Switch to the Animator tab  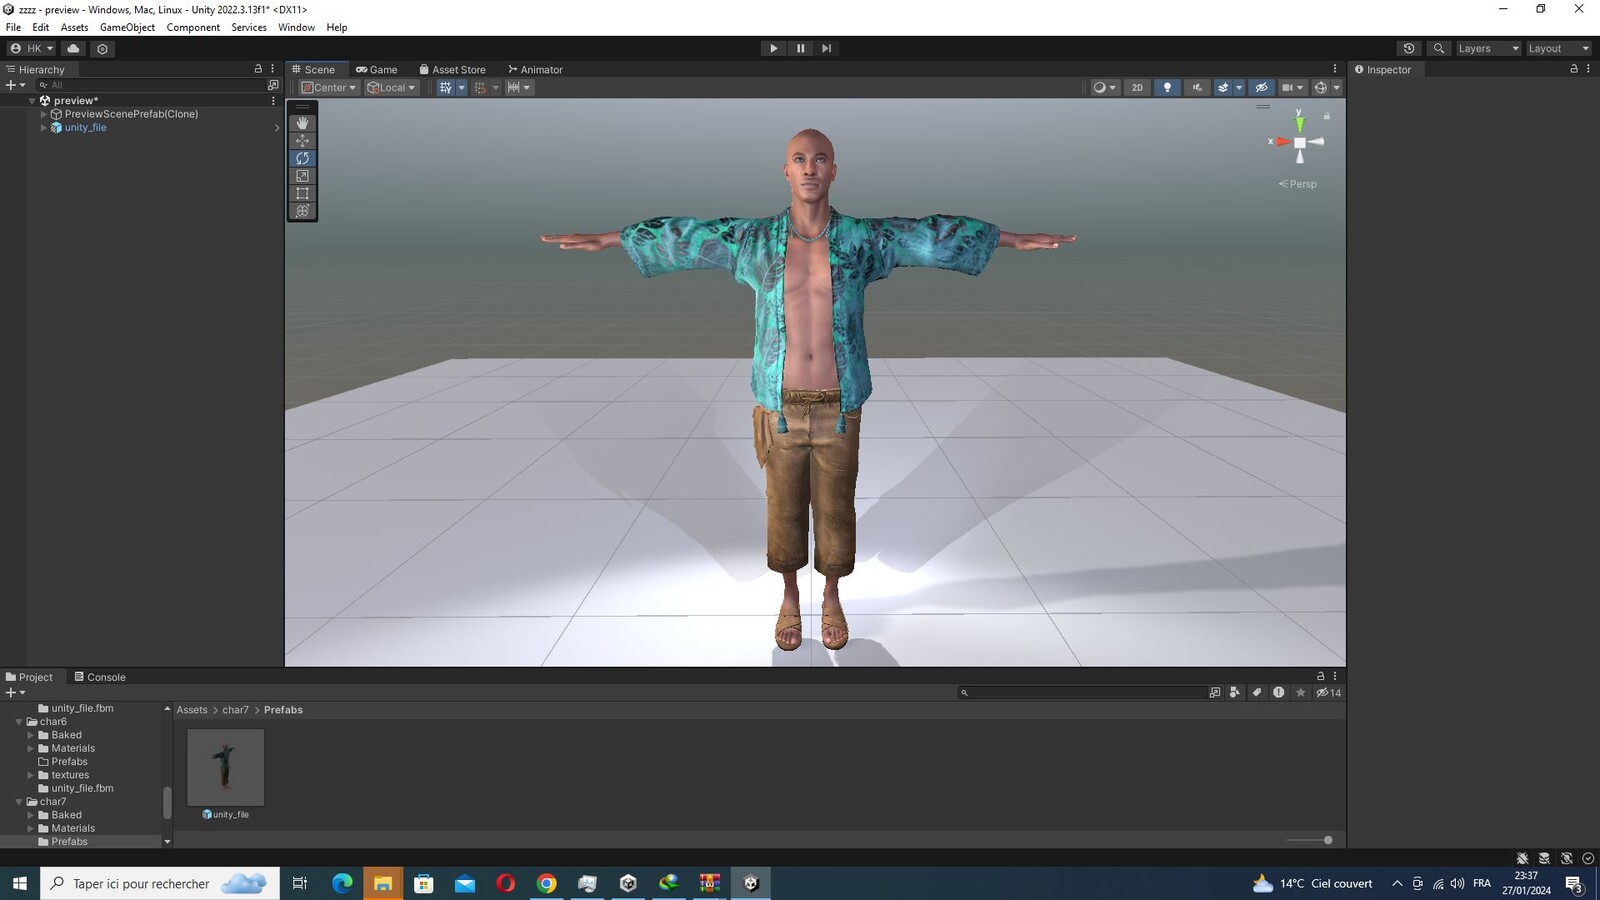coord(535,69)
